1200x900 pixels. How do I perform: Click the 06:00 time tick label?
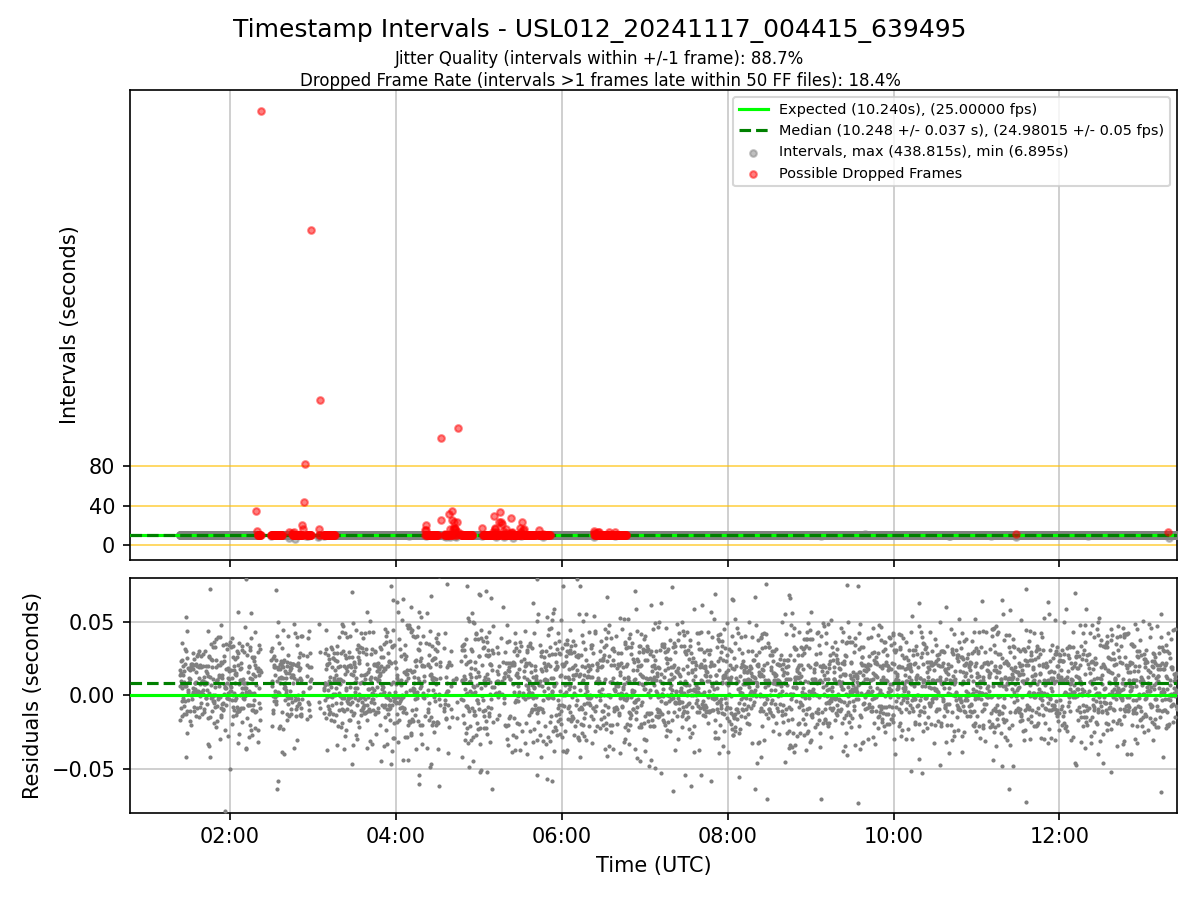point(562,833)
